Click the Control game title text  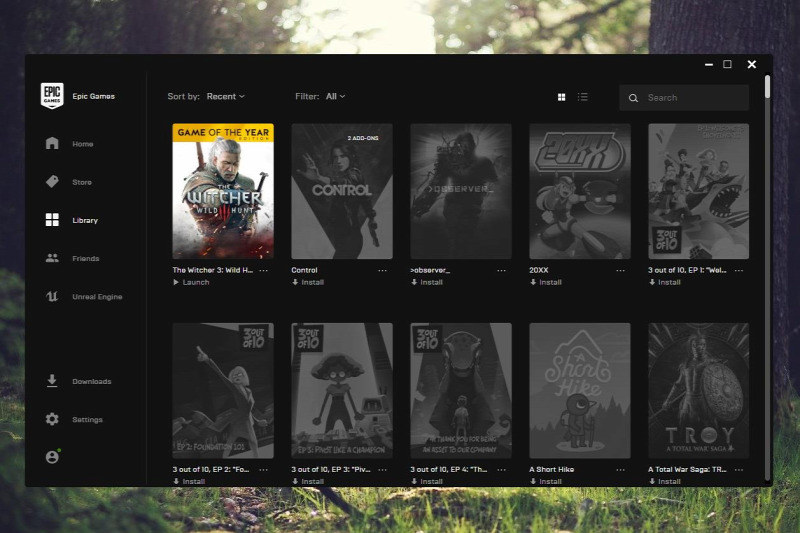tap(304, 270)
